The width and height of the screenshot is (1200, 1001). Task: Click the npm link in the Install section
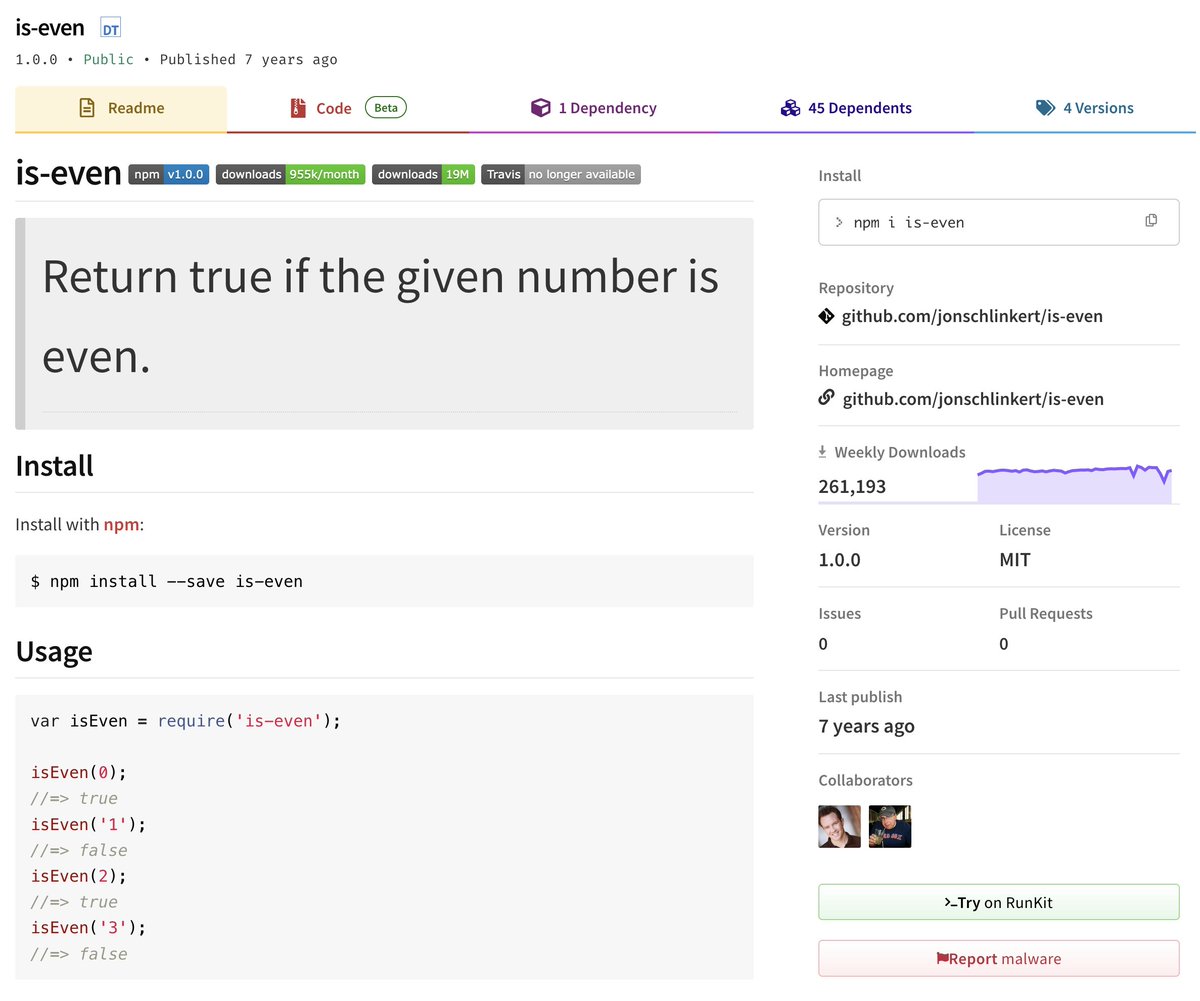[x=122, y=524]
